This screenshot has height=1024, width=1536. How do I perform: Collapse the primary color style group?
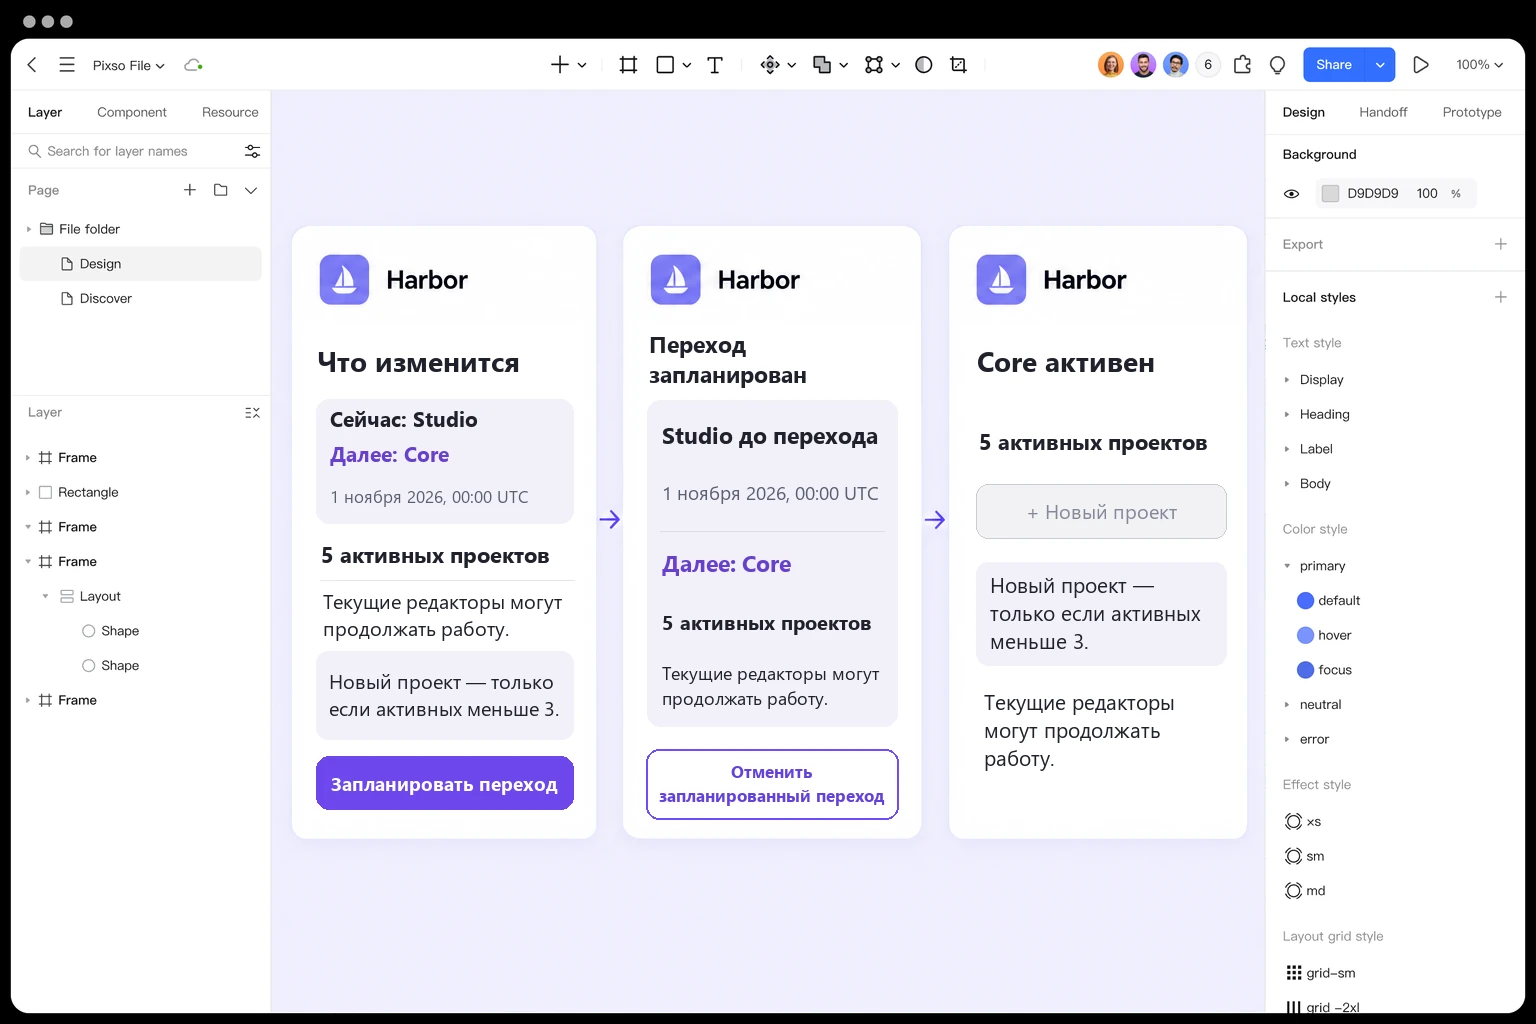pyautogui.click(x=1287, y=566)
